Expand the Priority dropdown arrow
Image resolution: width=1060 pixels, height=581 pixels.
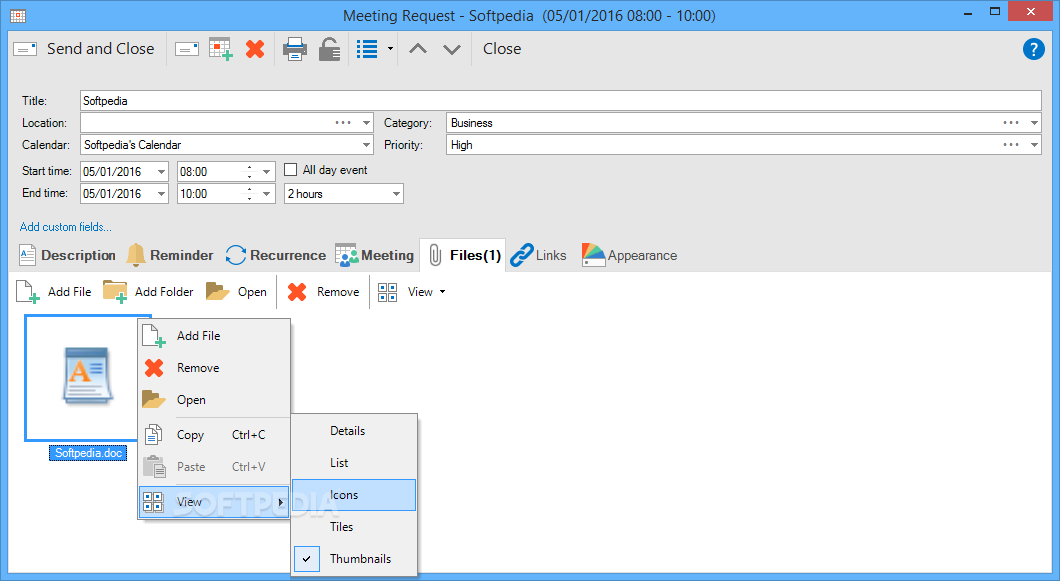(x=1034, y=145)
